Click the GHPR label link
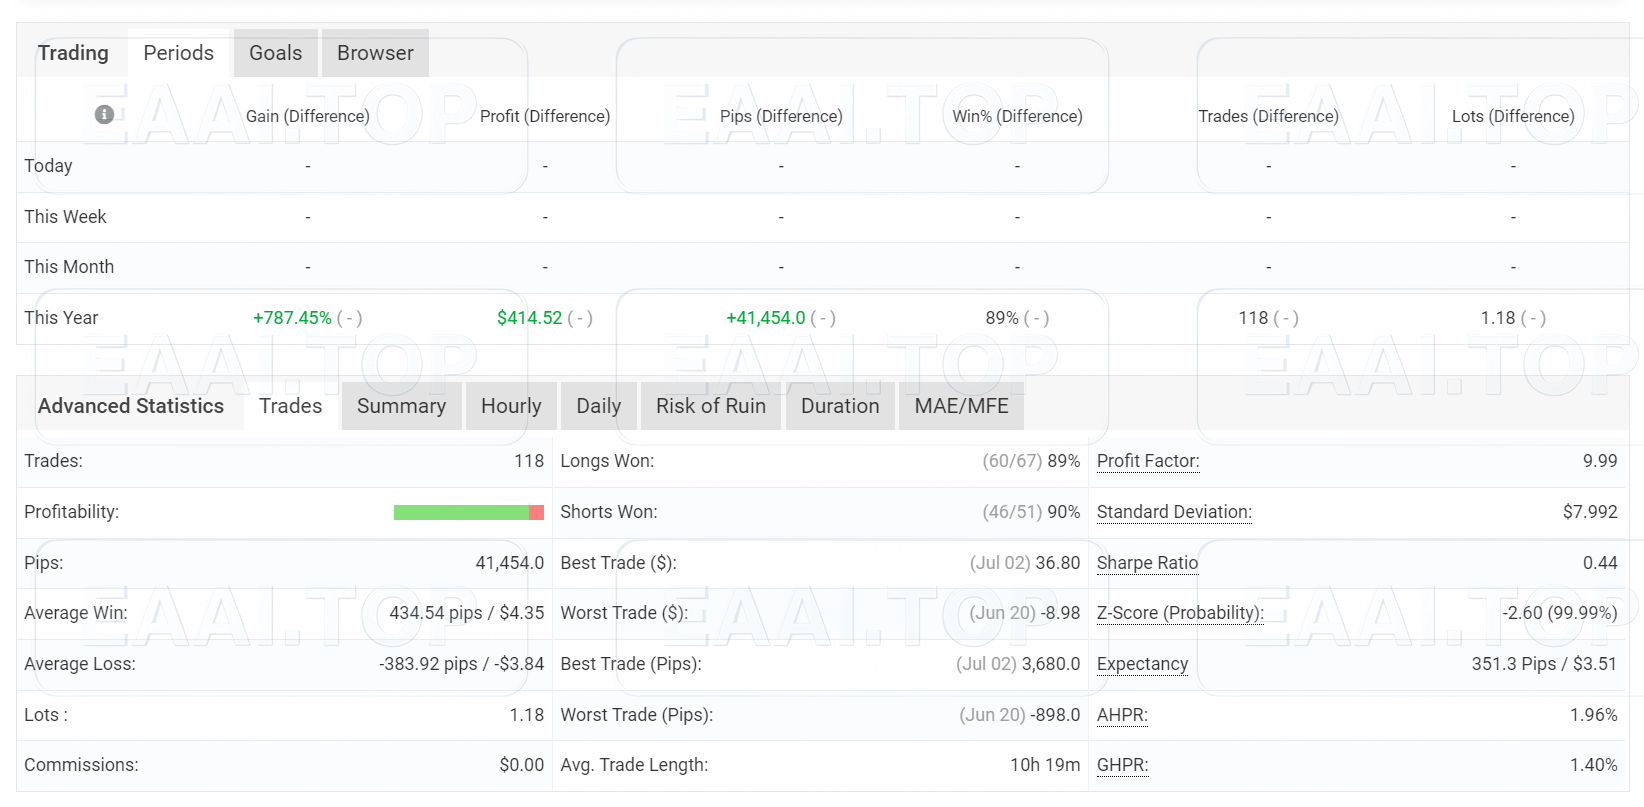 [1121, 765]
